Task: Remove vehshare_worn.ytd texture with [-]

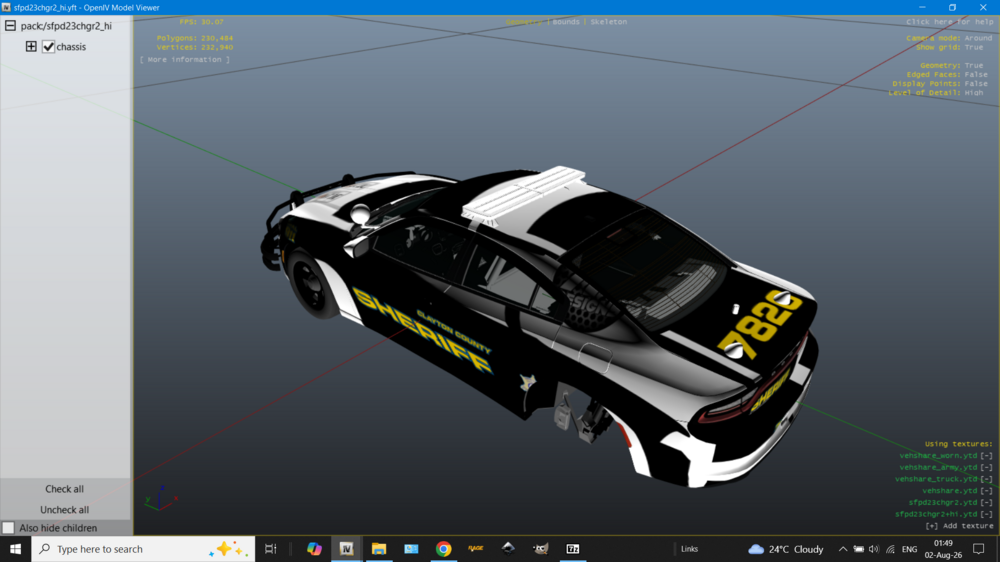Action: click(987, 455)
